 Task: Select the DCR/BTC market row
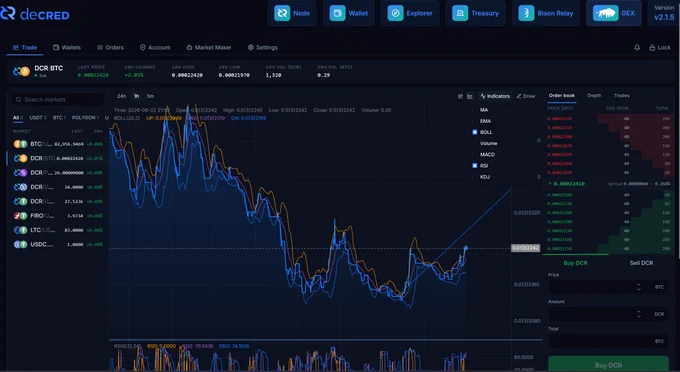58,158
